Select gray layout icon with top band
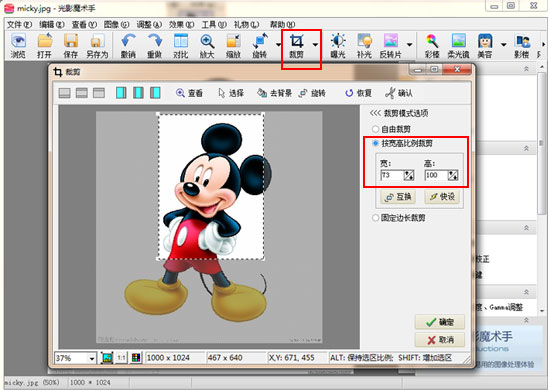This screenshot has height=390, width=548. 99,93
